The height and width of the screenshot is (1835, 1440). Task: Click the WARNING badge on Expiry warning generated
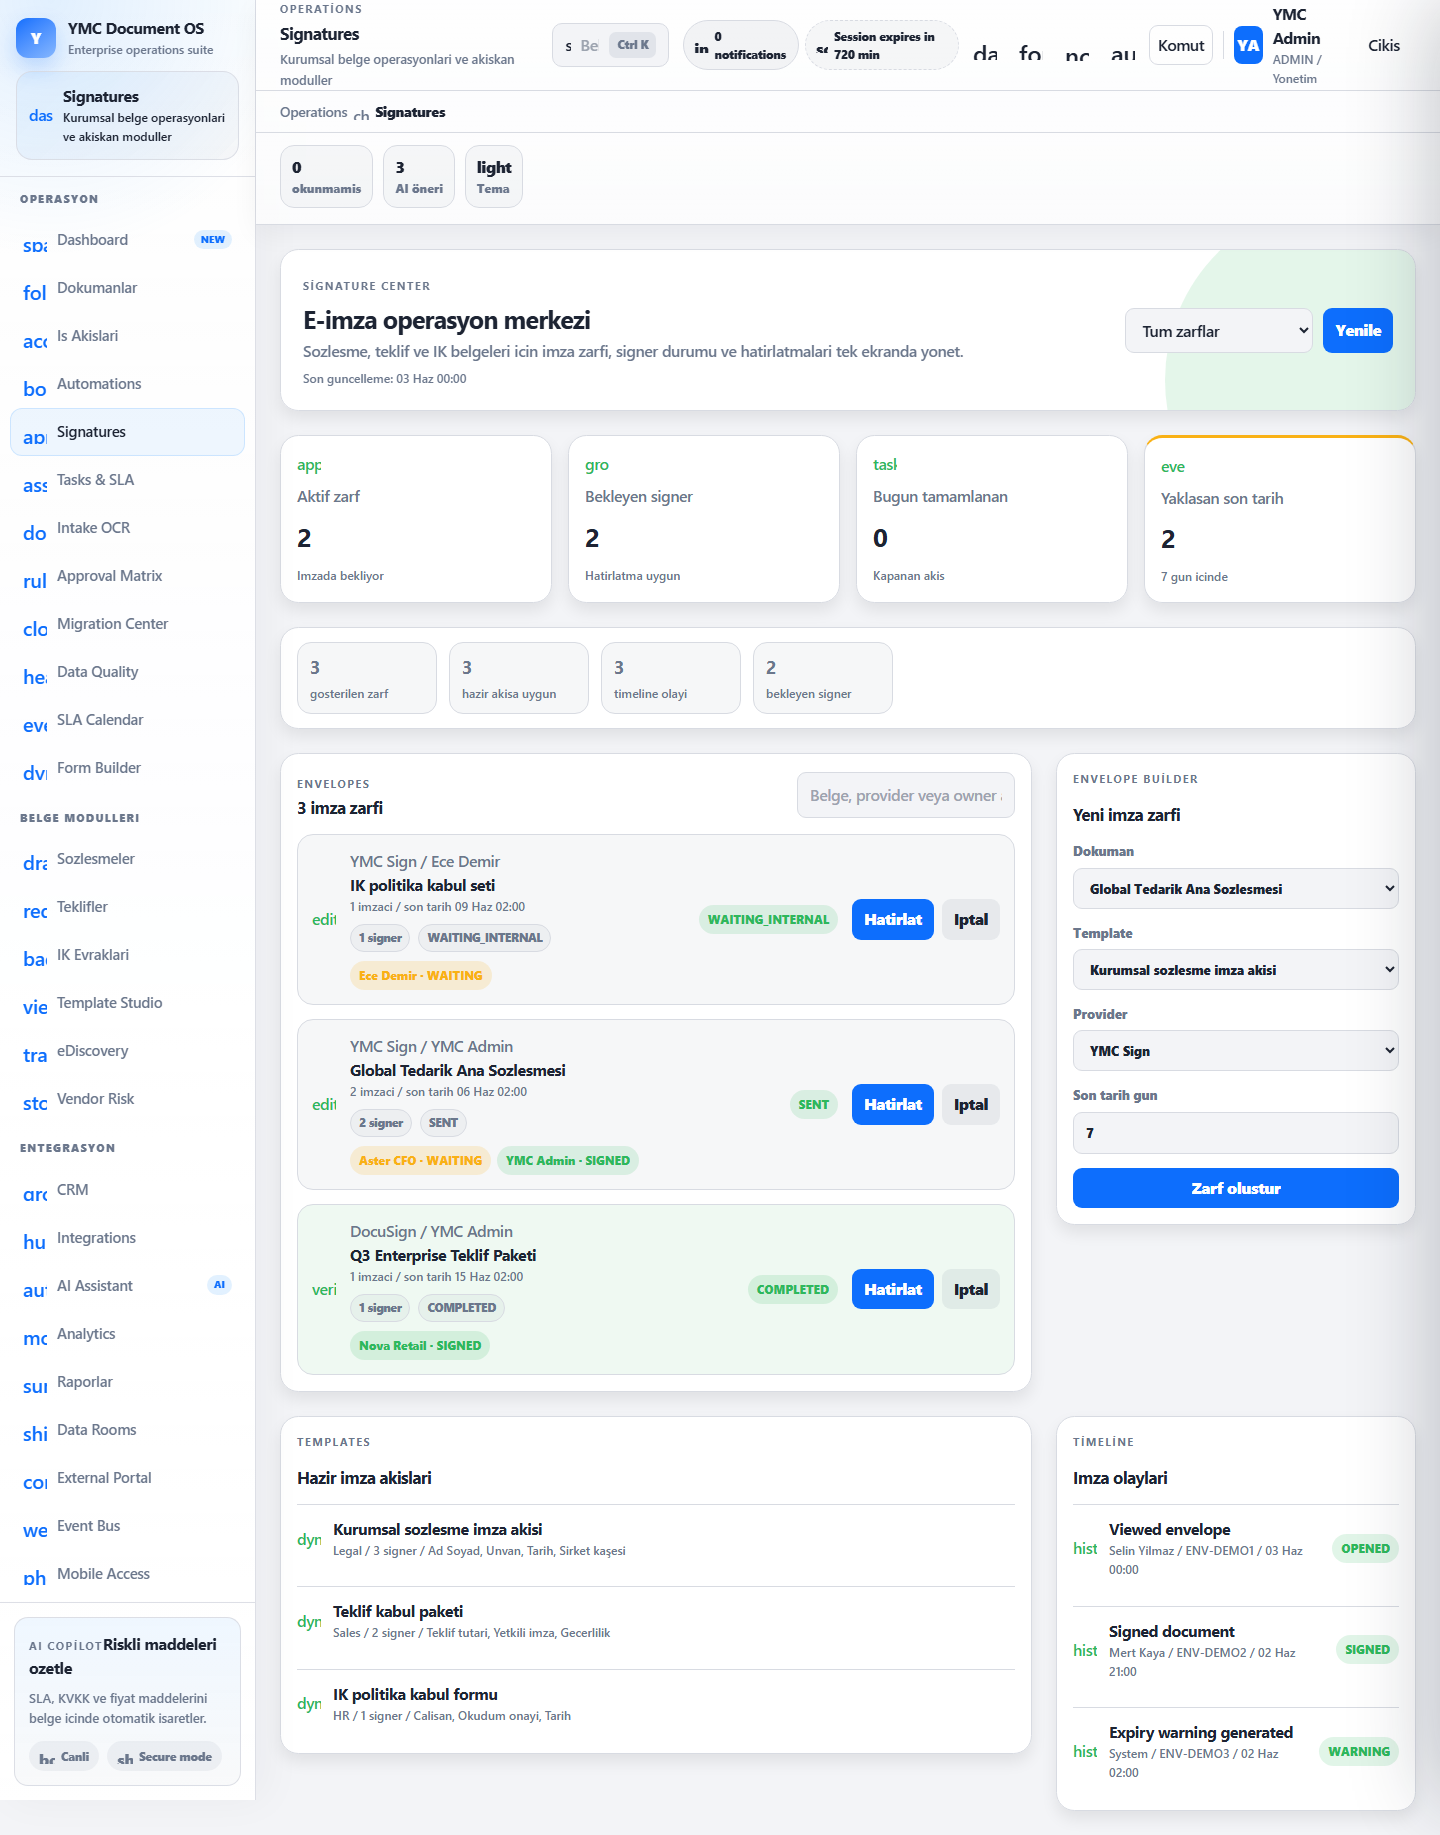click(x=1359, y=1752)
